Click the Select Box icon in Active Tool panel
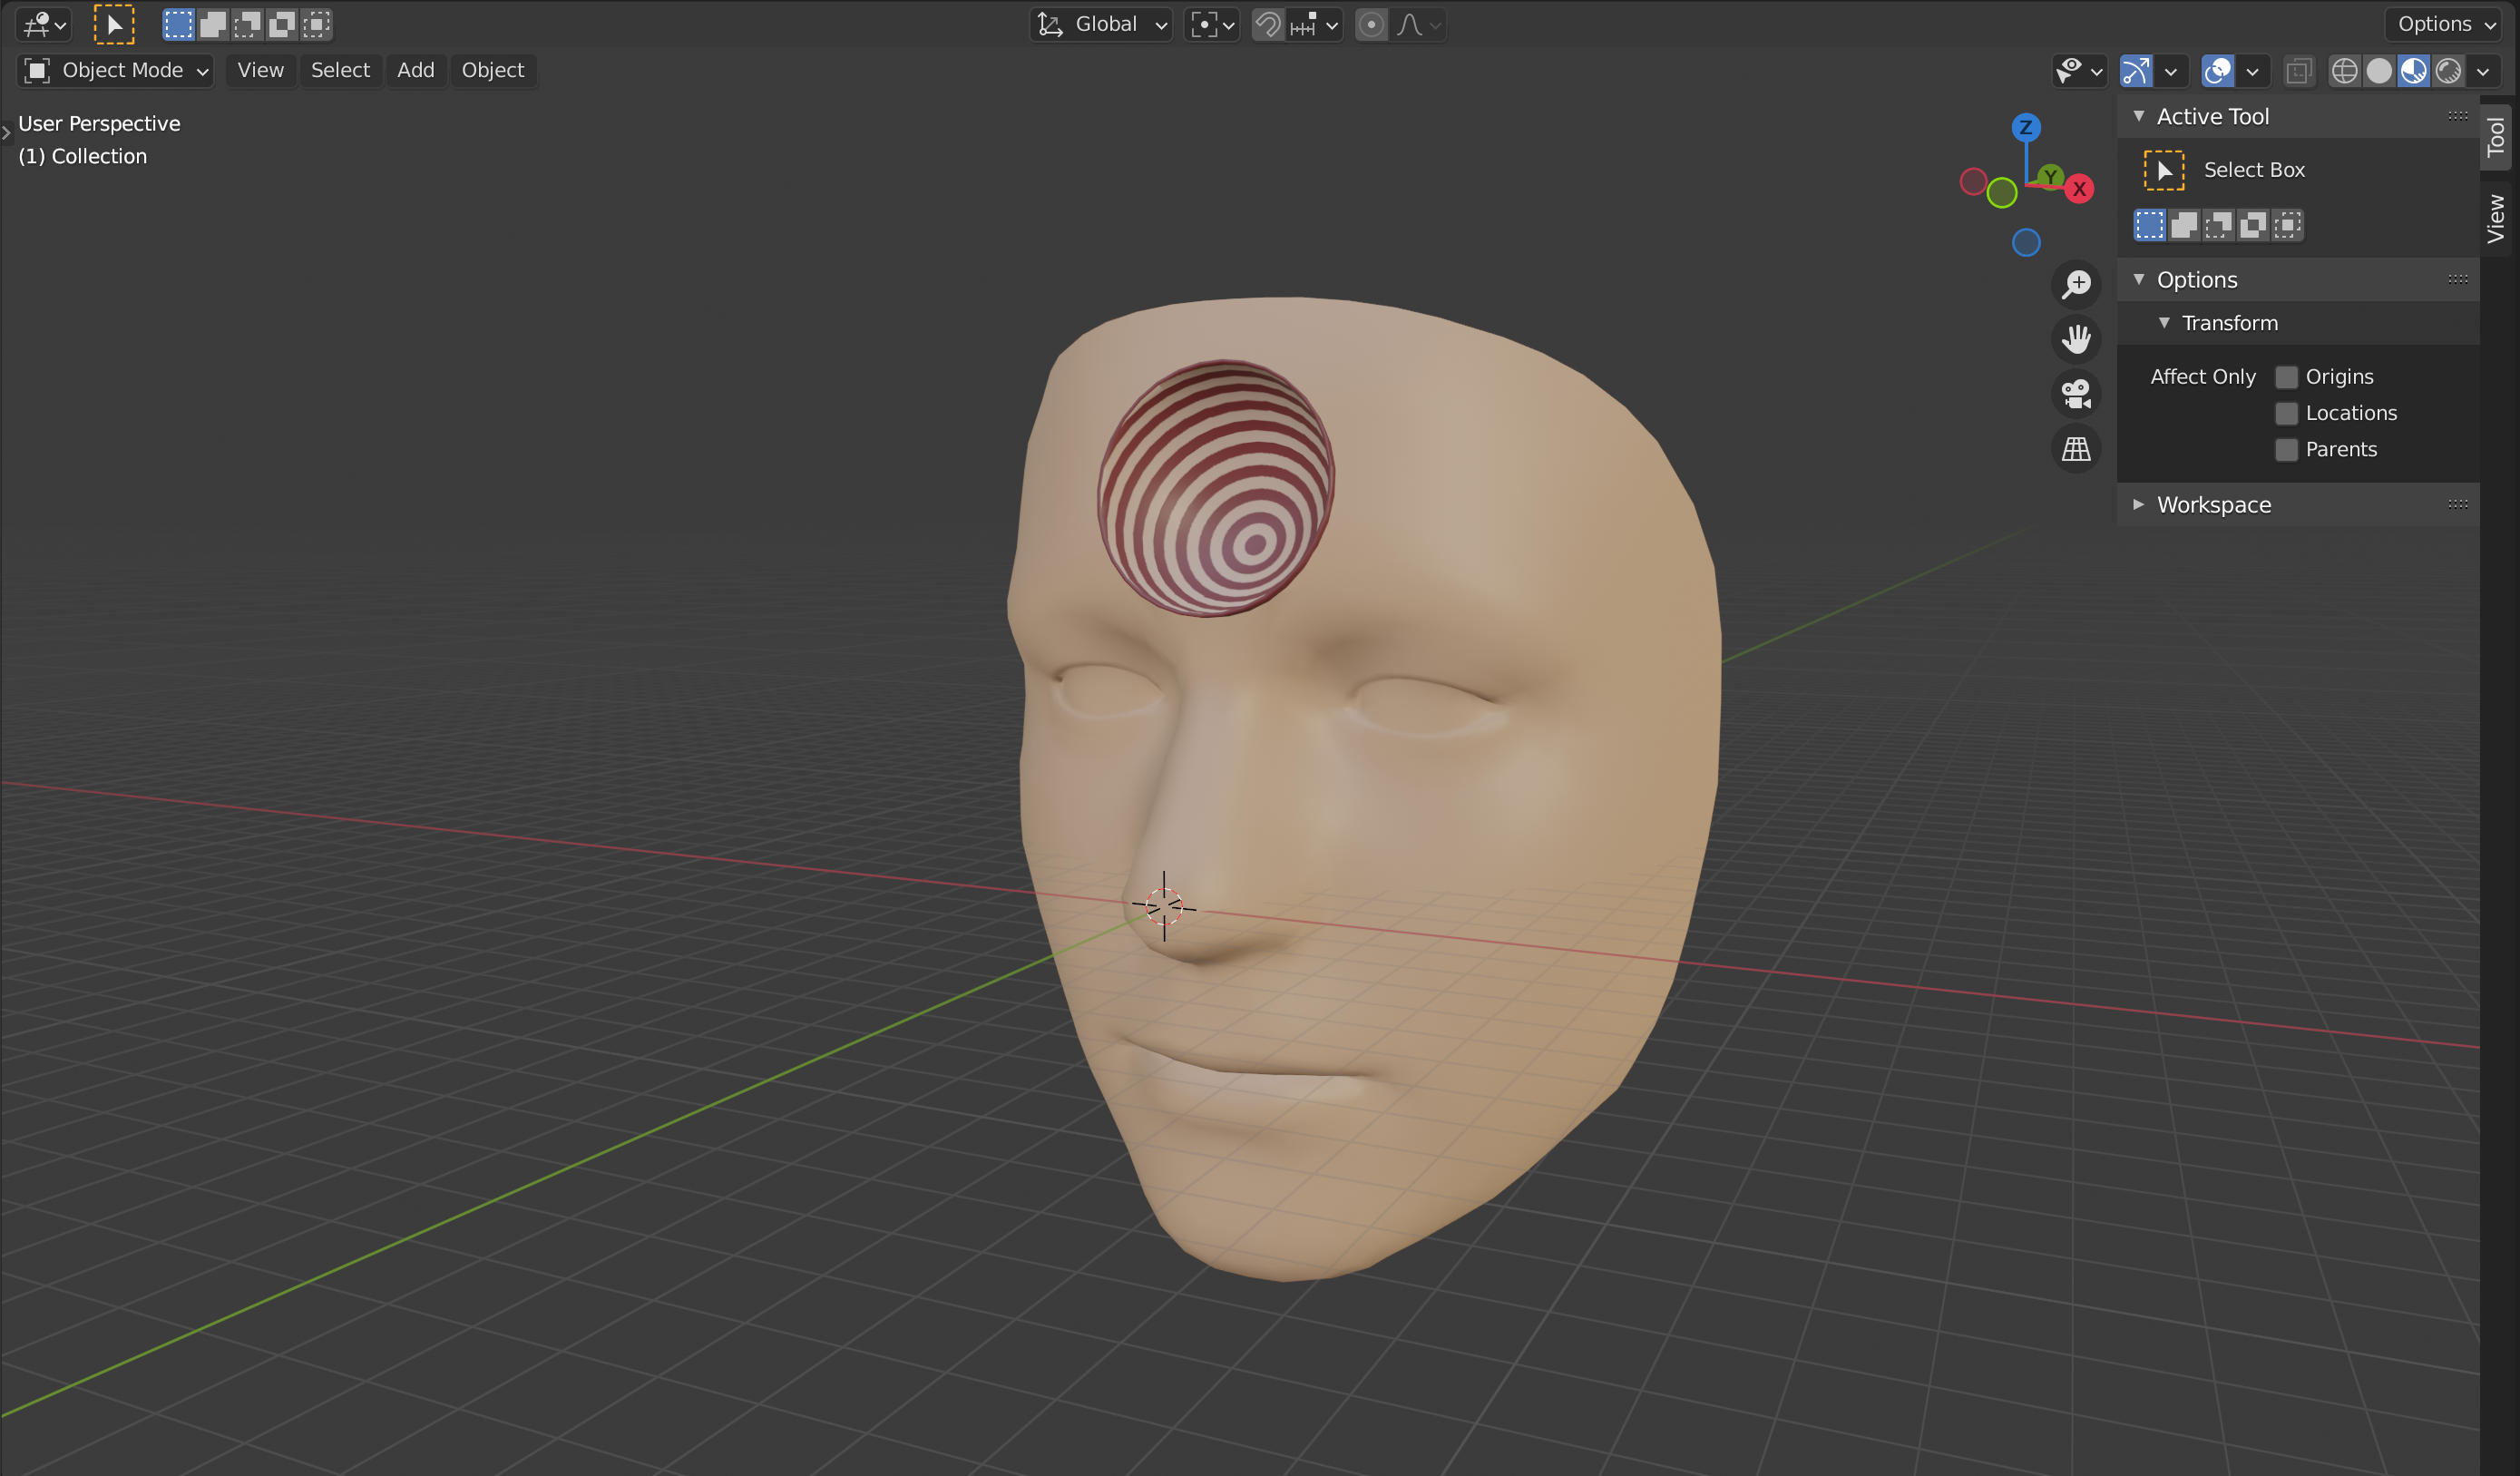 point(2163,170)
